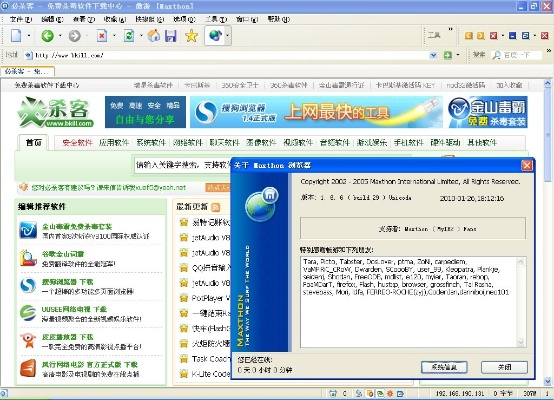This screenshot has width=554, height=400.
Task: Expand the dropdown next to the Go button
Action: coord(458,55)
